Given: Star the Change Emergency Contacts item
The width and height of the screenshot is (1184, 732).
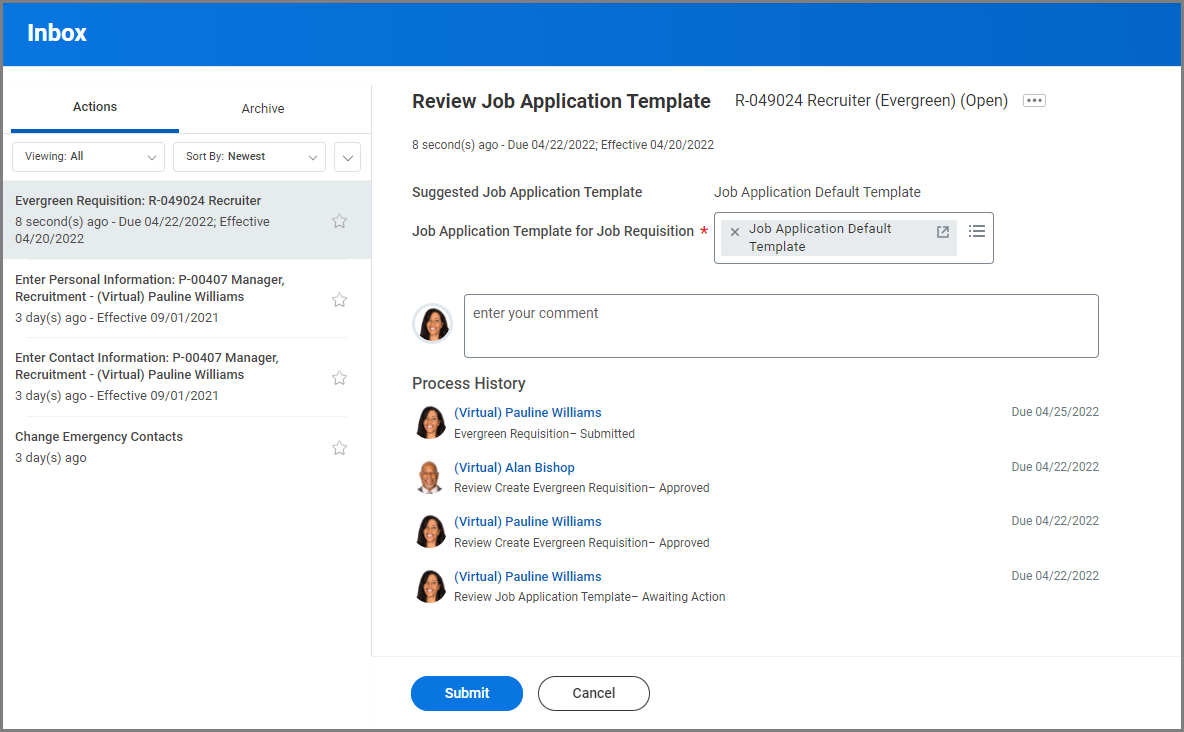Looking at the screenshot, I should click(339, 448).
